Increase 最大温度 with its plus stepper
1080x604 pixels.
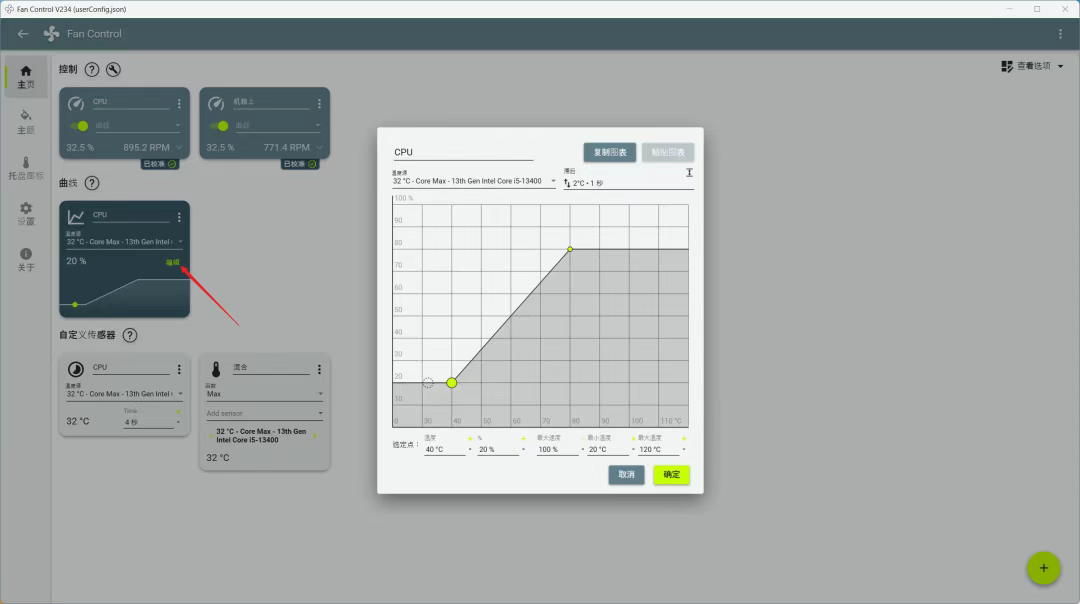click(x=684, y=439)
